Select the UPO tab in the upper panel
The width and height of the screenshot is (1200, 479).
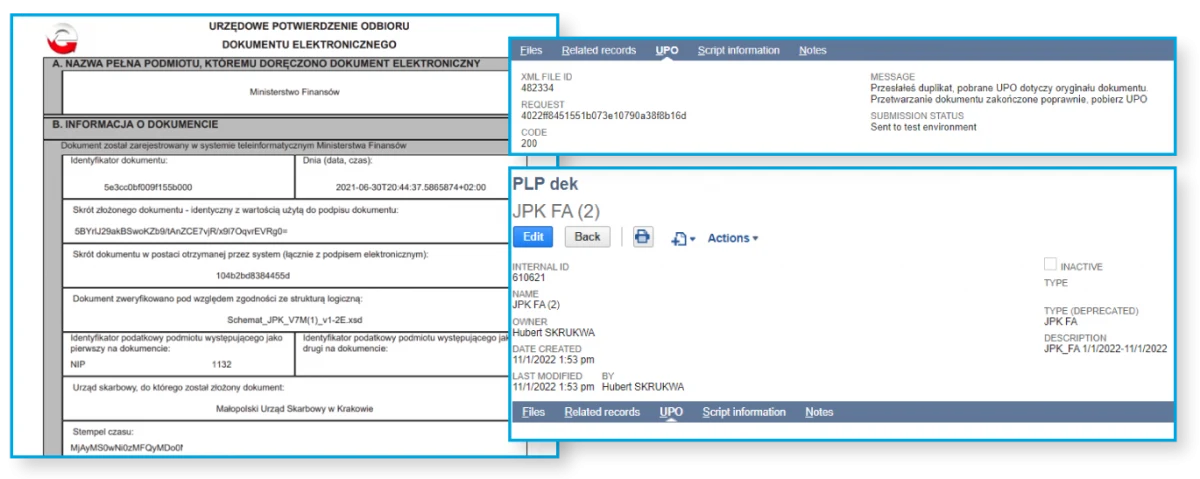667,50
